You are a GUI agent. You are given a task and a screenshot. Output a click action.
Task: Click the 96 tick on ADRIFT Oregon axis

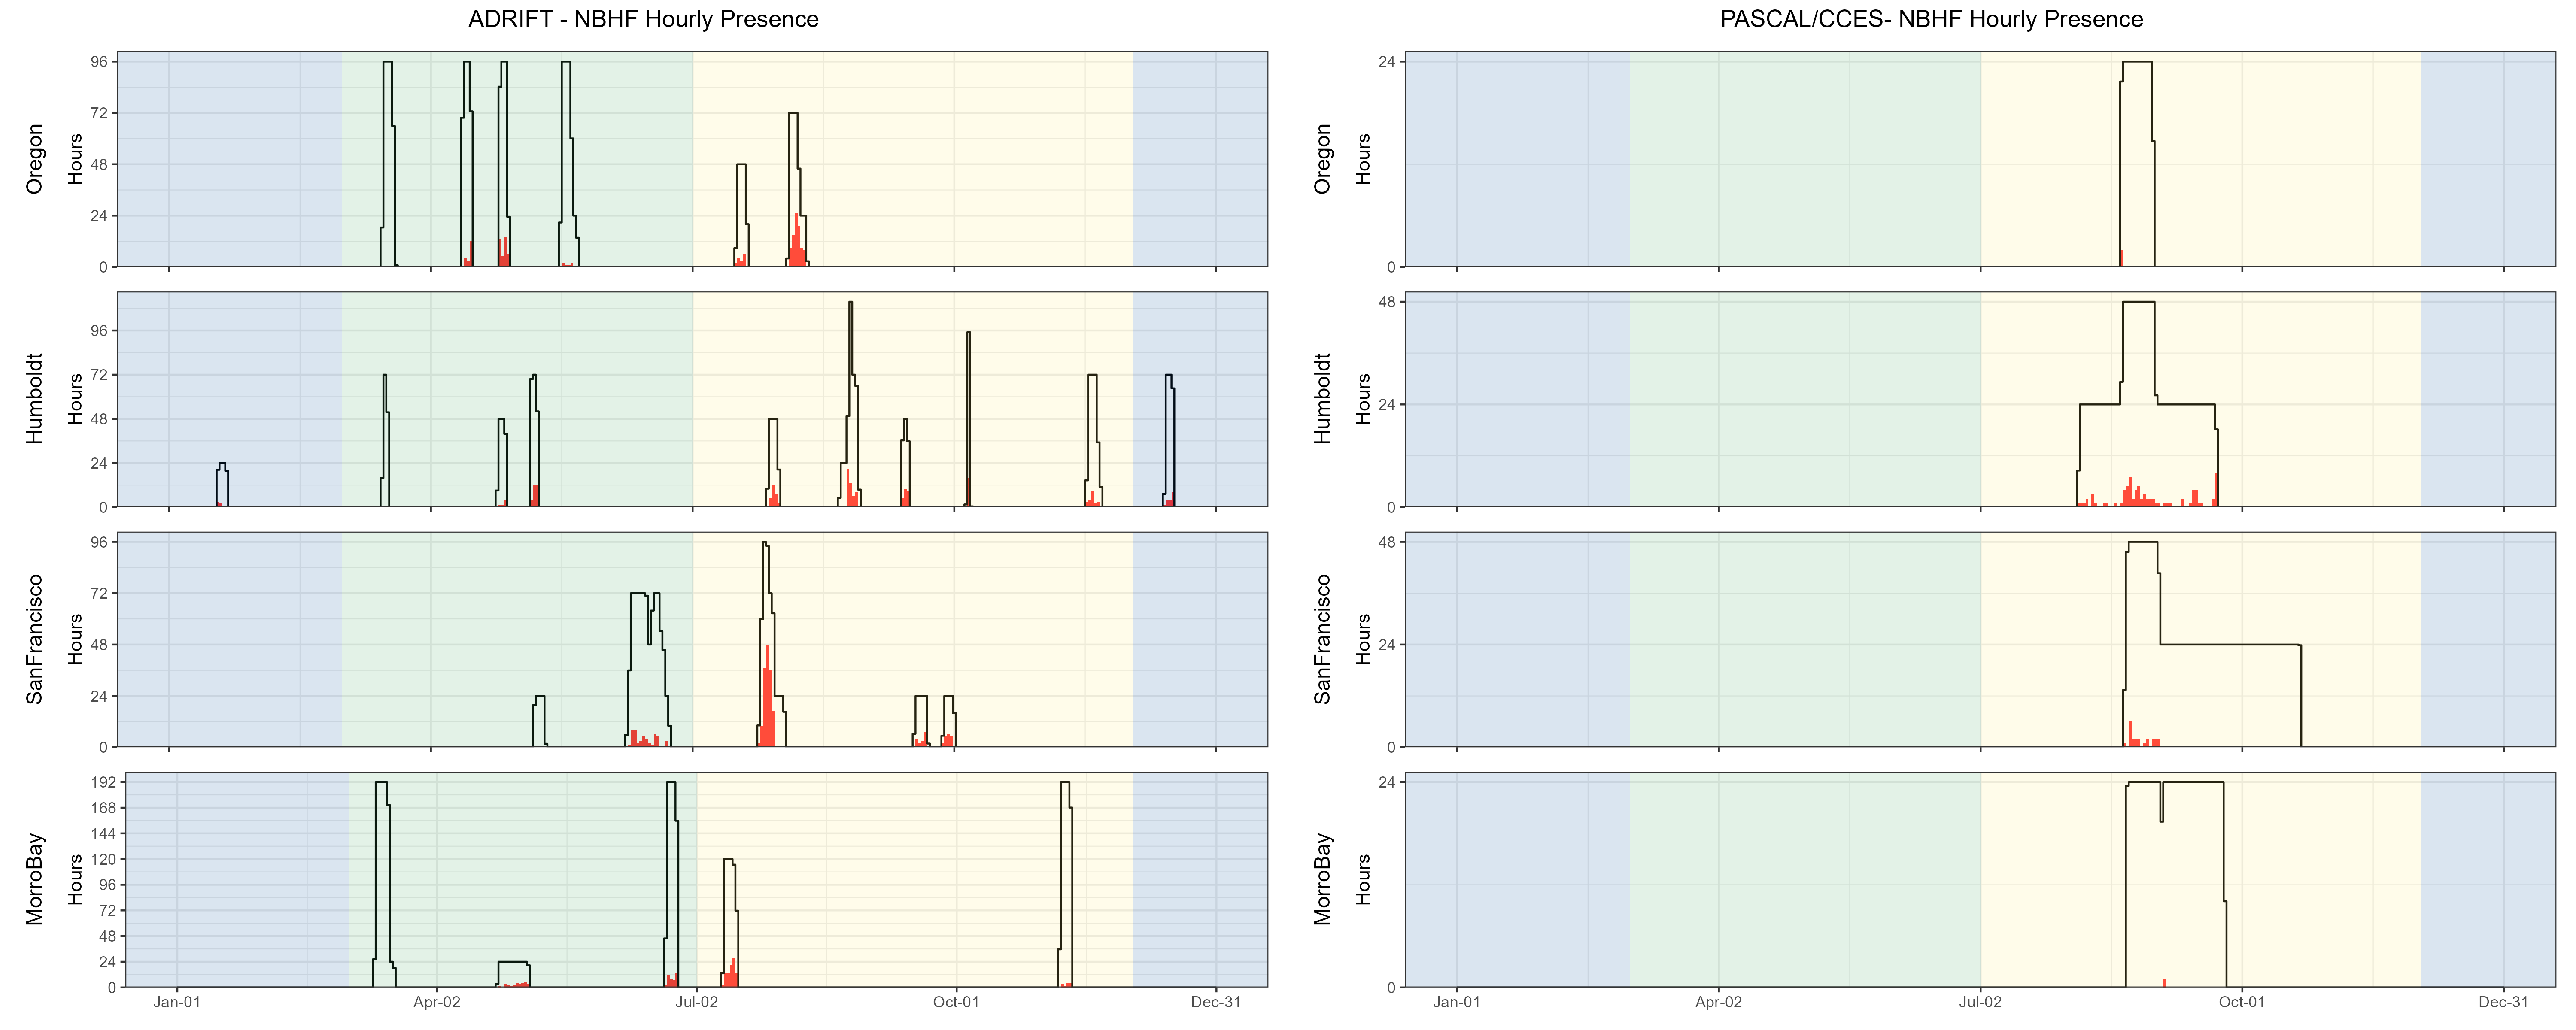(x=99, y=61)
